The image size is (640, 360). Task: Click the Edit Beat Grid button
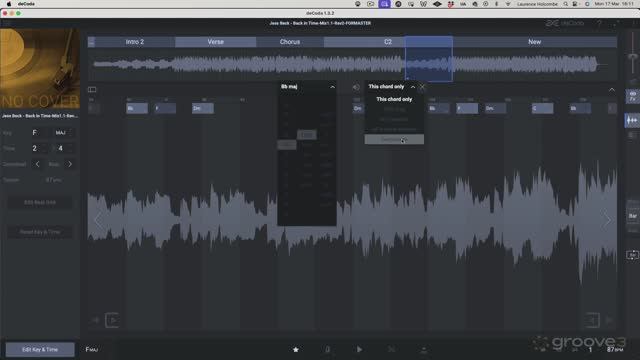[x=40, y=202]
